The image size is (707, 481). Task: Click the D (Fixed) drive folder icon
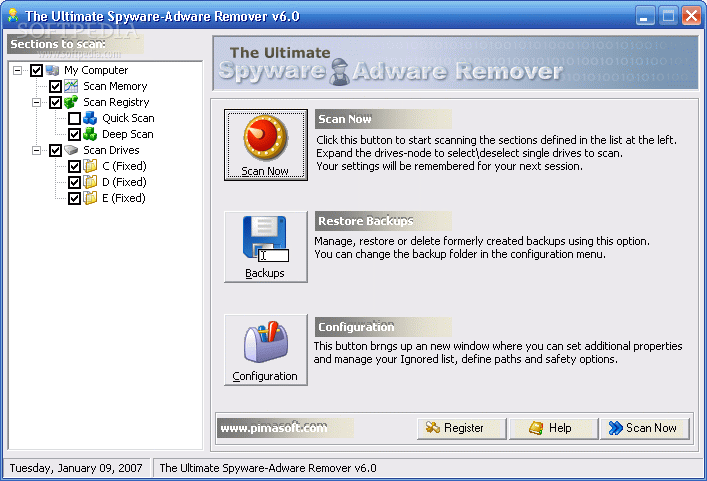(90, 182)
